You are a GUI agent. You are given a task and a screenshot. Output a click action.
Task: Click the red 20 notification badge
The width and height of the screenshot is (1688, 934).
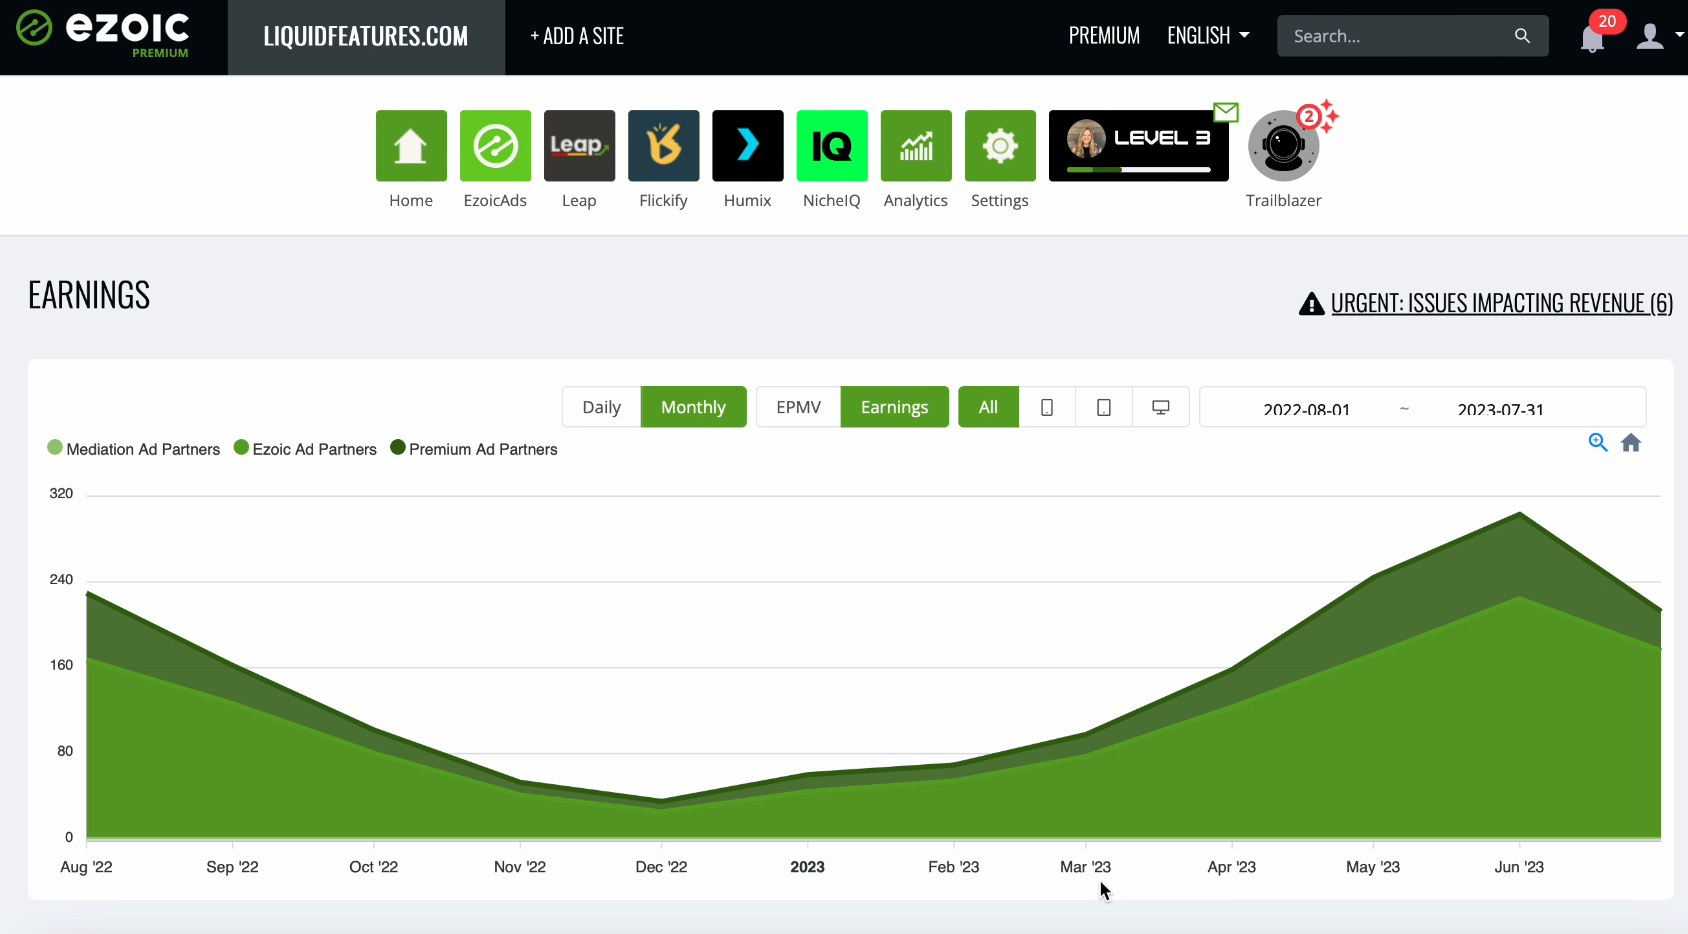1607,21
